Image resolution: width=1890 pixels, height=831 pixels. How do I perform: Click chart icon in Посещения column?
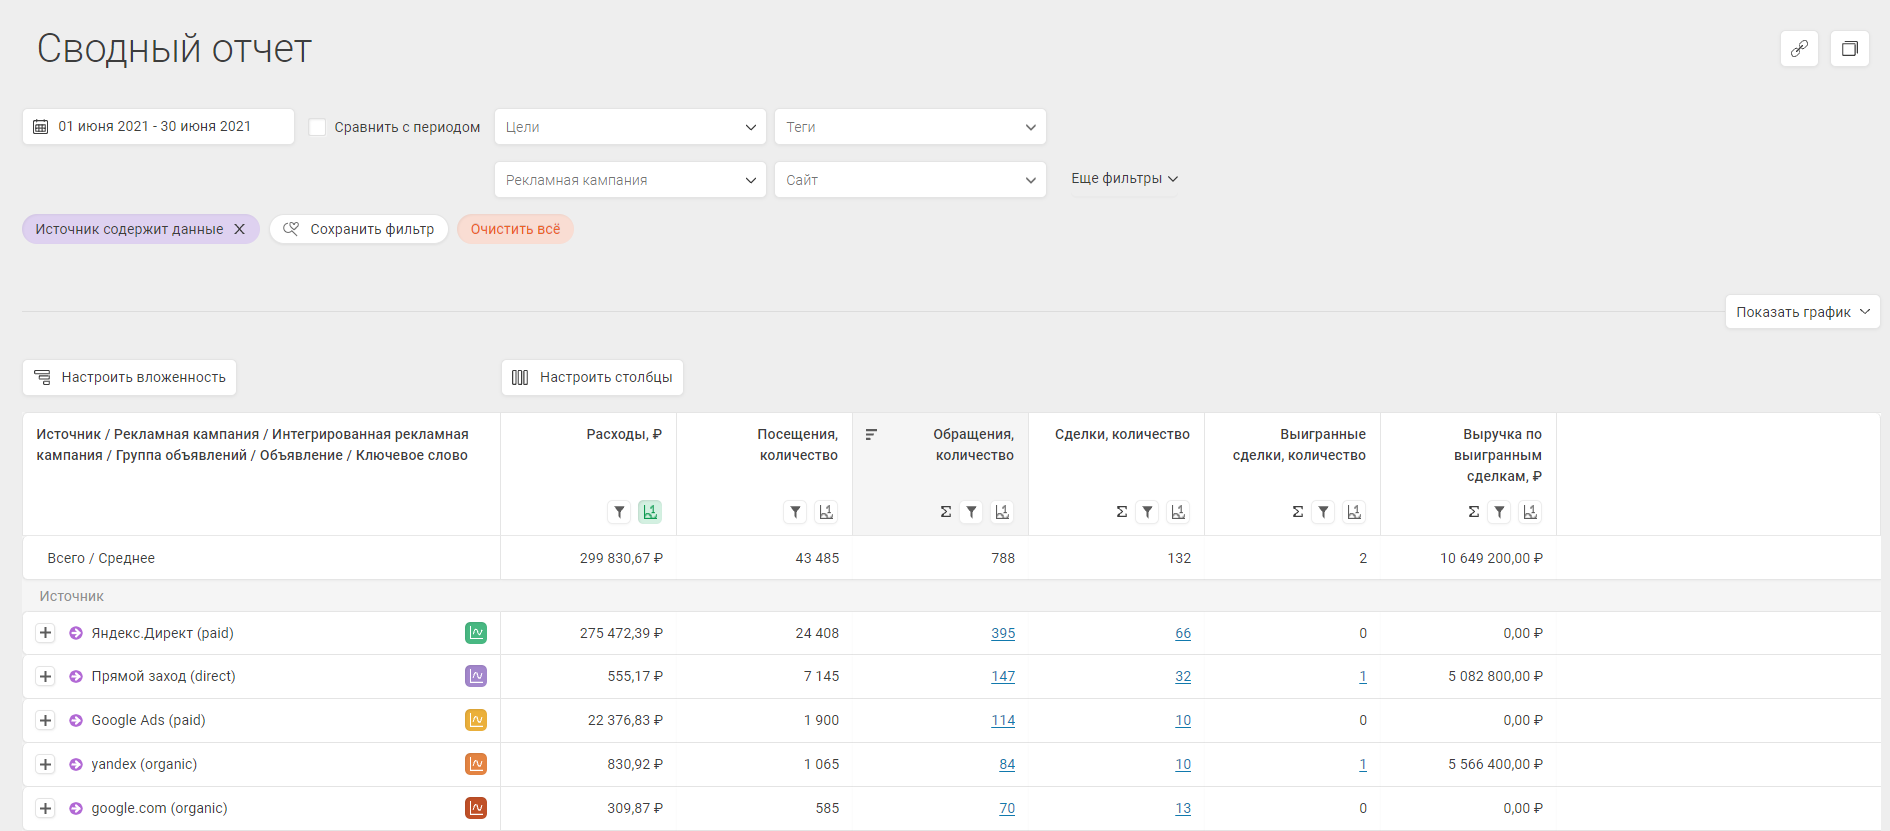tap(826, 512)
